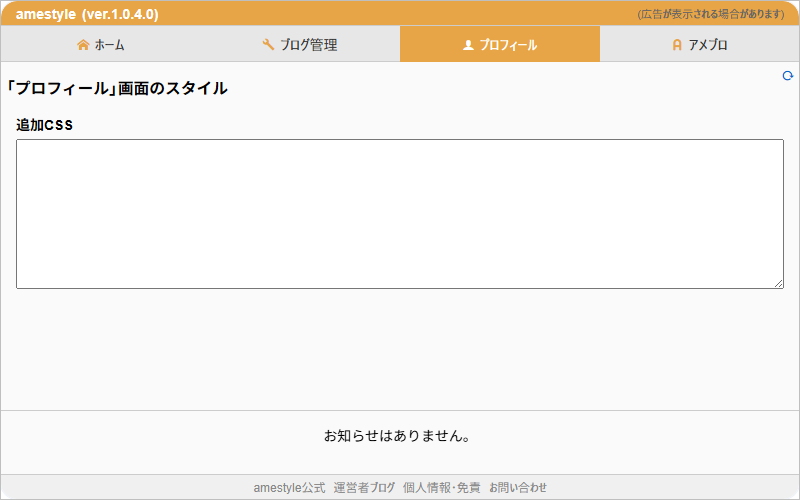Click the person icon on the プロフィール tab

[468, 45]
